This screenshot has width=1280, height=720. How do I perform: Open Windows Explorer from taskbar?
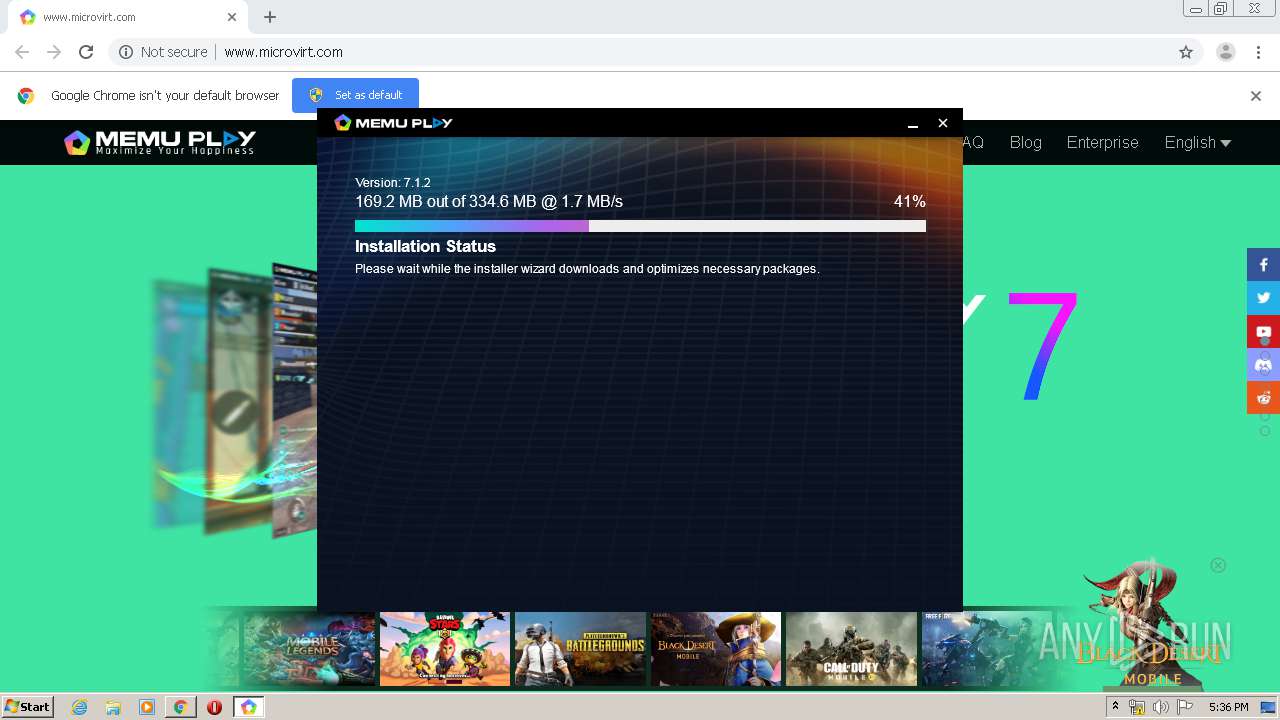coord(113,707)
